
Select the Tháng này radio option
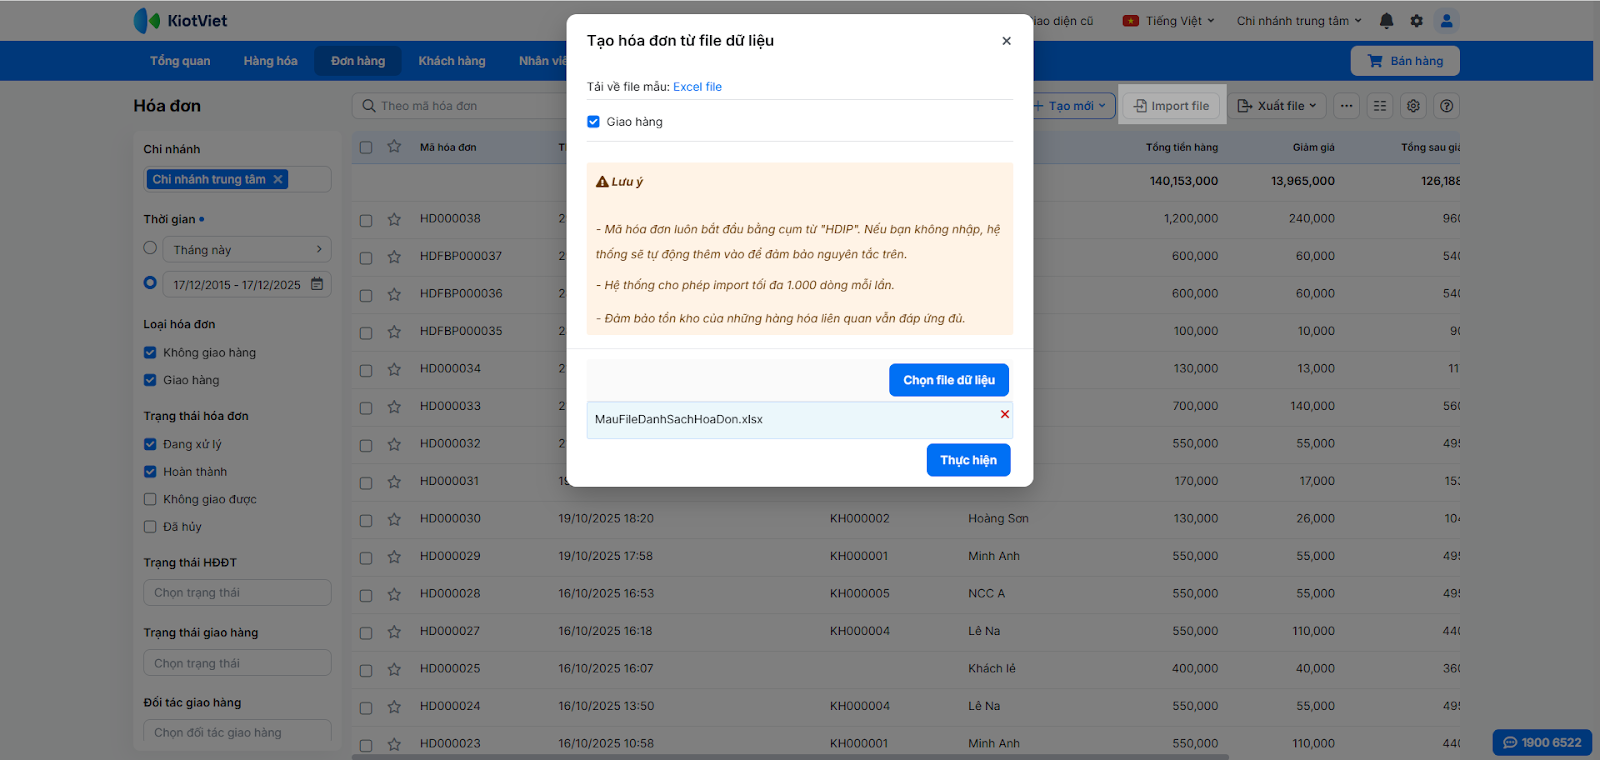(x=150, y=248)
